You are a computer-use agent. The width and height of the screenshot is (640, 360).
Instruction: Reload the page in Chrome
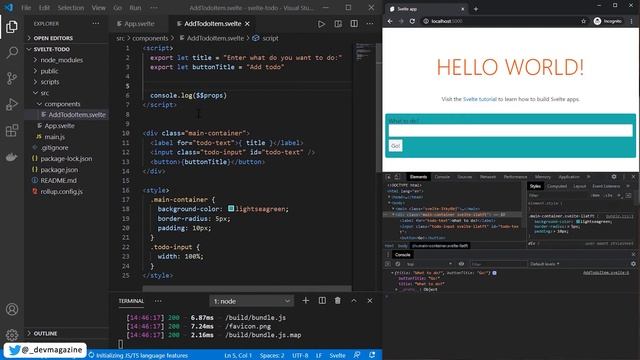412,21
